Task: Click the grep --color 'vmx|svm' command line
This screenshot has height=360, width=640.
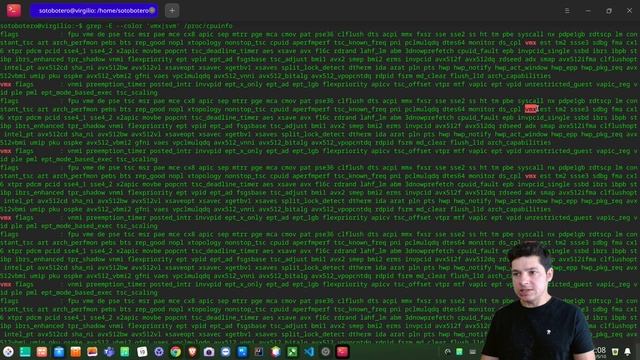Action: tap(159, 26)
